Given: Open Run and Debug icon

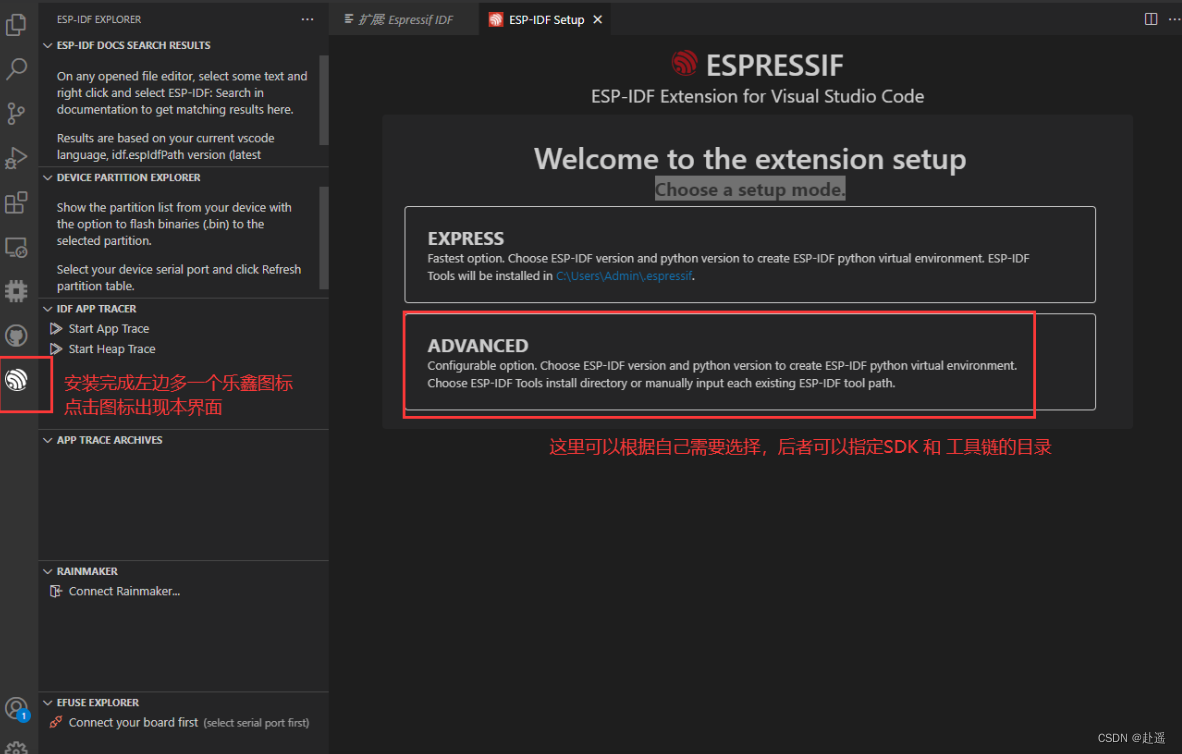Looking at the screenshot, I should point(16,158).
